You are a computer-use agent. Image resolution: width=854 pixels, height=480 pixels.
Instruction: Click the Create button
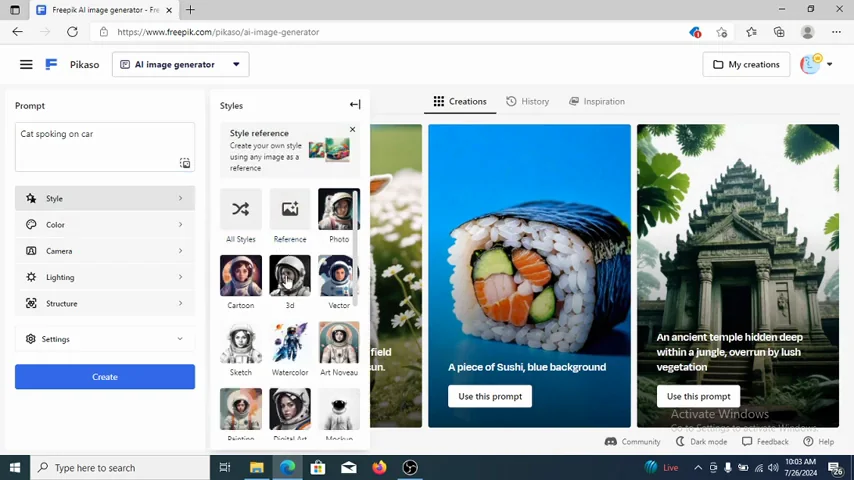pyautogui.click(x=105, y=376)
